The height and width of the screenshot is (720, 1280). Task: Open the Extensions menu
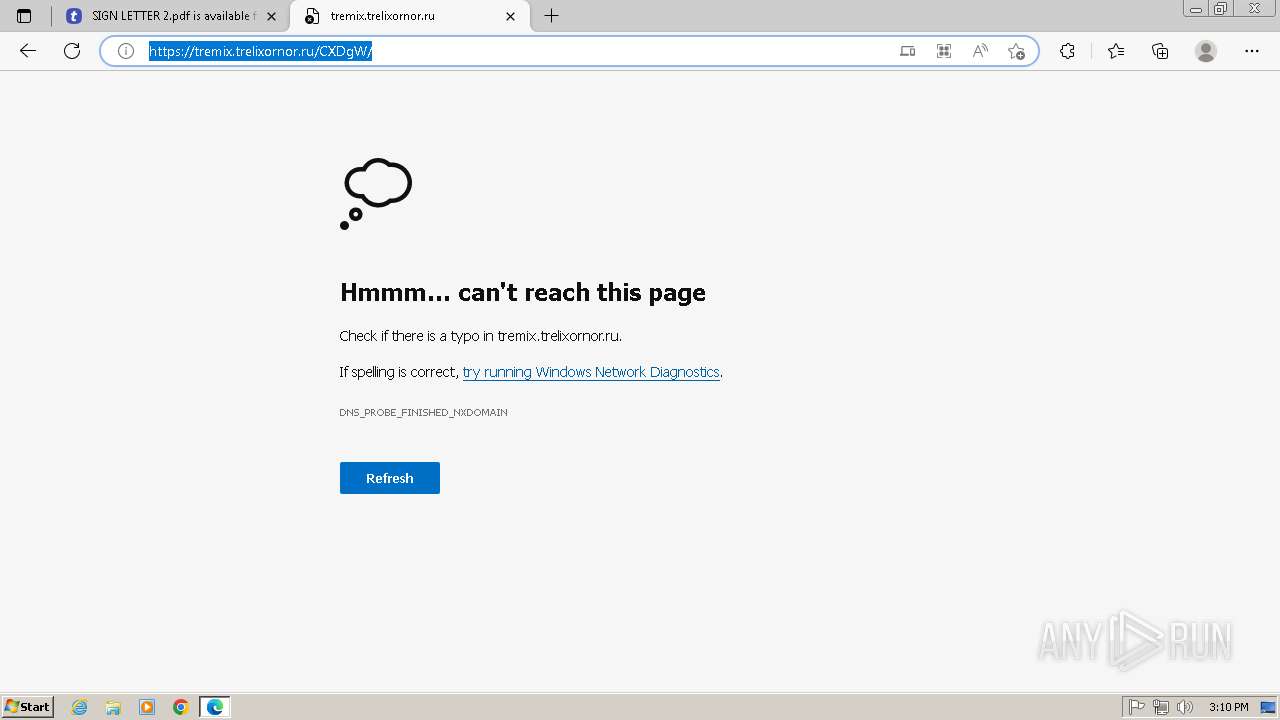click(1067, 51)
